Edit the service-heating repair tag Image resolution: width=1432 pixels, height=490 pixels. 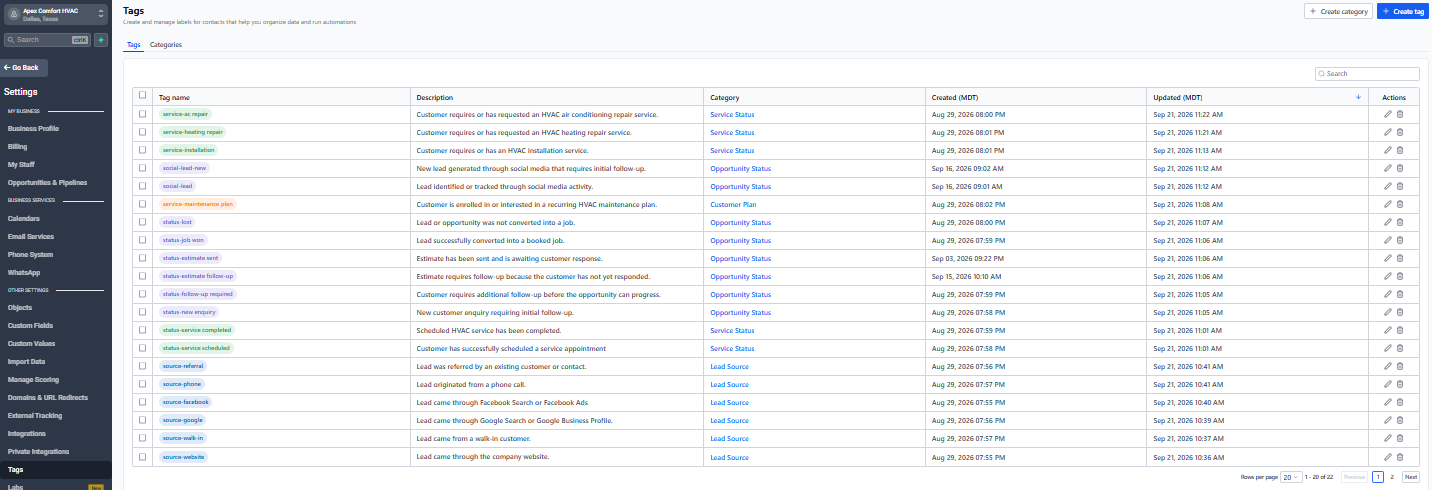[1388, 132]
